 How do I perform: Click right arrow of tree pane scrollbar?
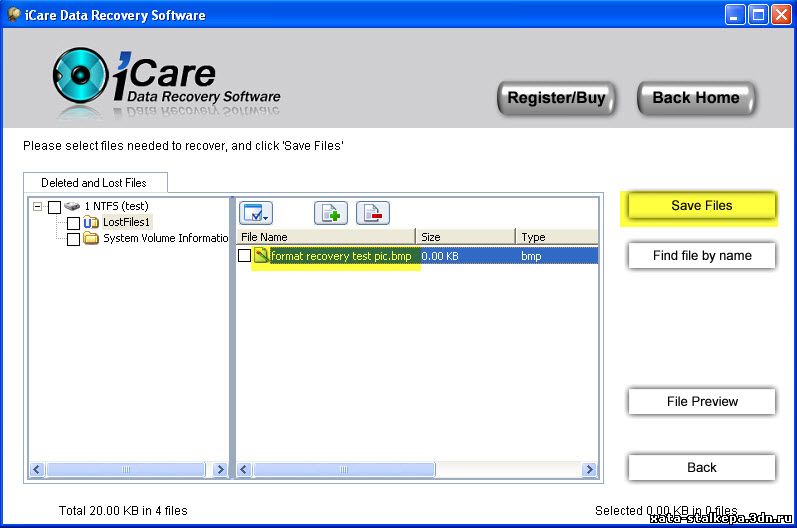(x=220, y=470)
